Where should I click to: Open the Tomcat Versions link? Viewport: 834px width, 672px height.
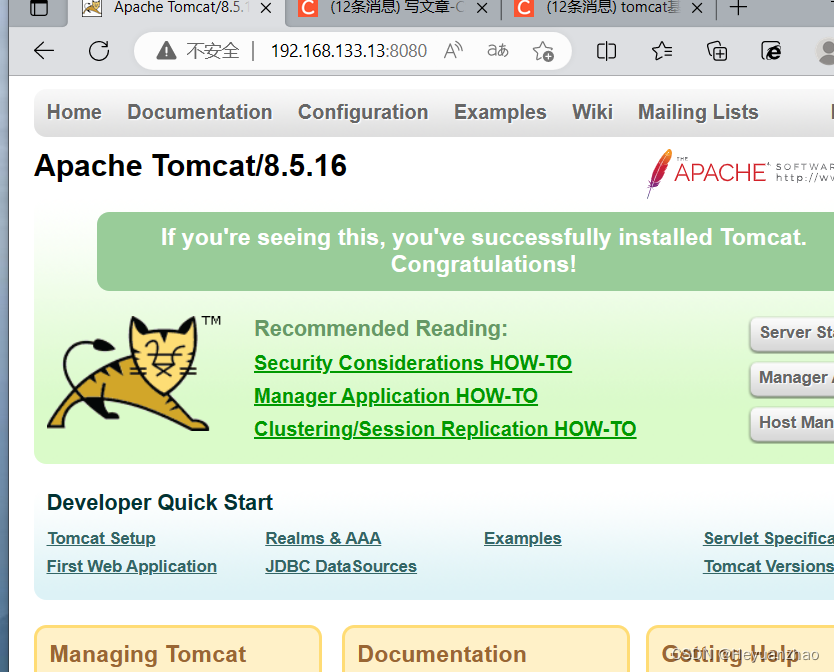(x=769, y=567)
